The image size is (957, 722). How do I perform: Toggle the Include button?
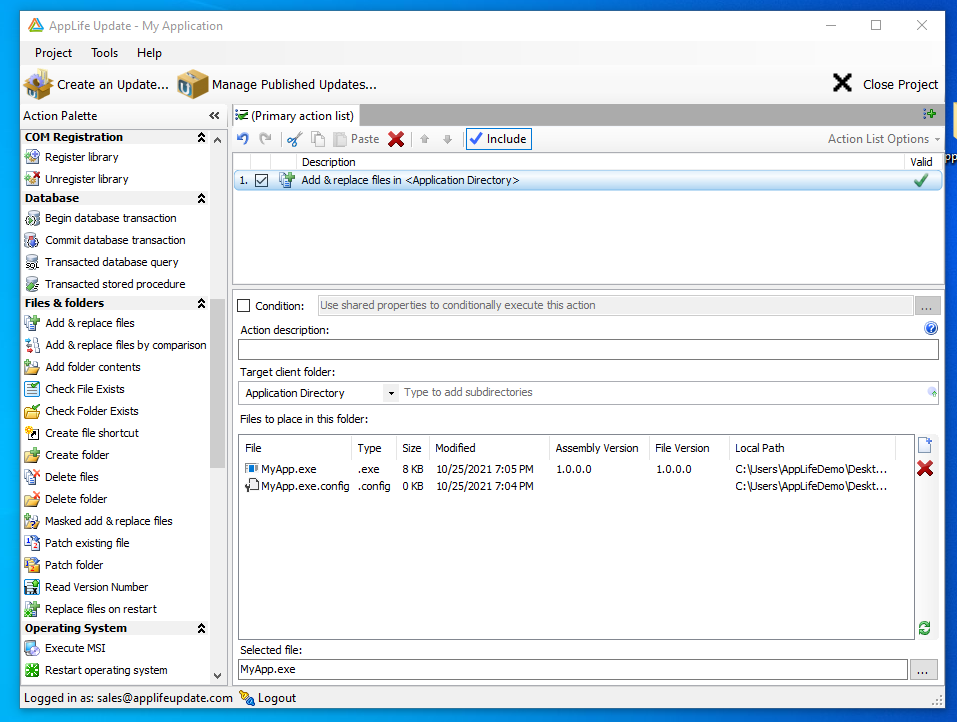499,139
